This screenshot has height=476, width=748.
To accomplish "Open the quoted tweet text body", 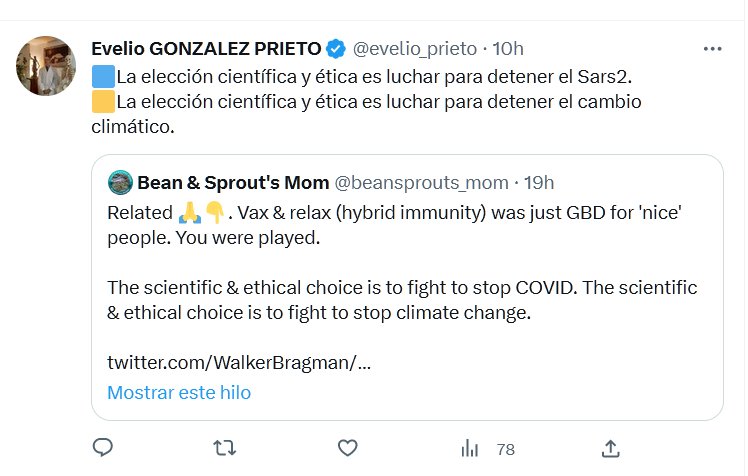I will 400,288.
